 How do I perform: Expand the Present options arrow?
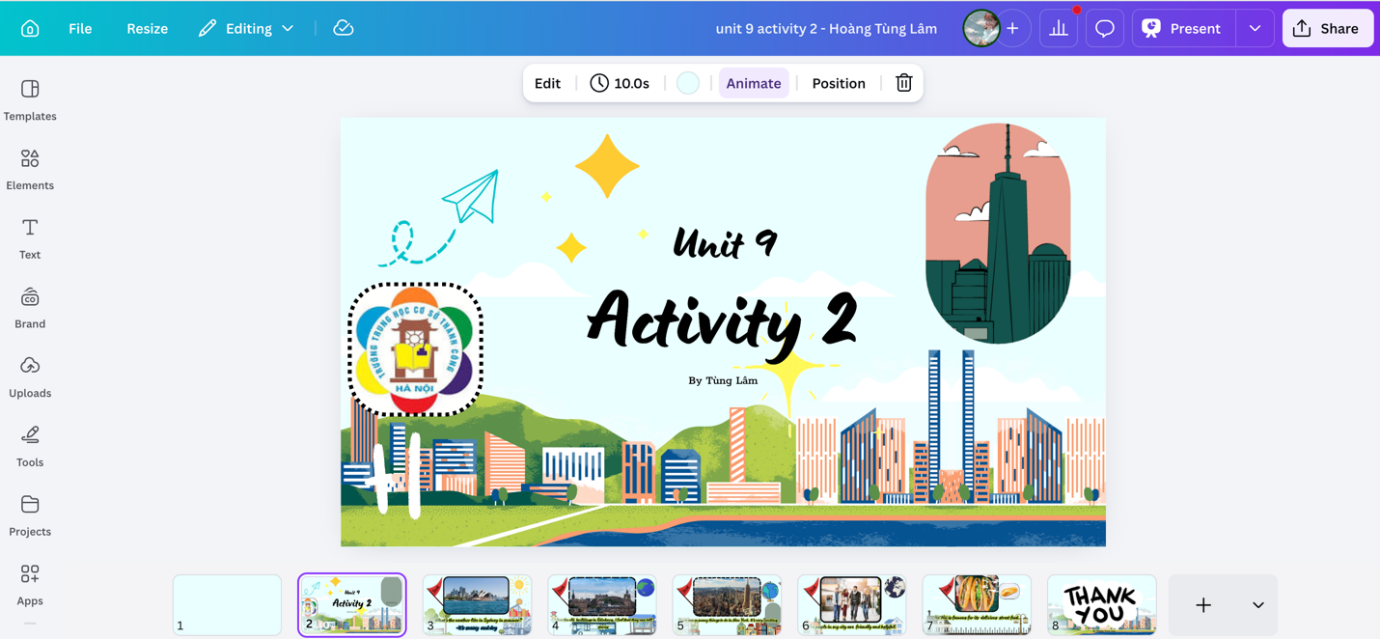[1255, 28]
